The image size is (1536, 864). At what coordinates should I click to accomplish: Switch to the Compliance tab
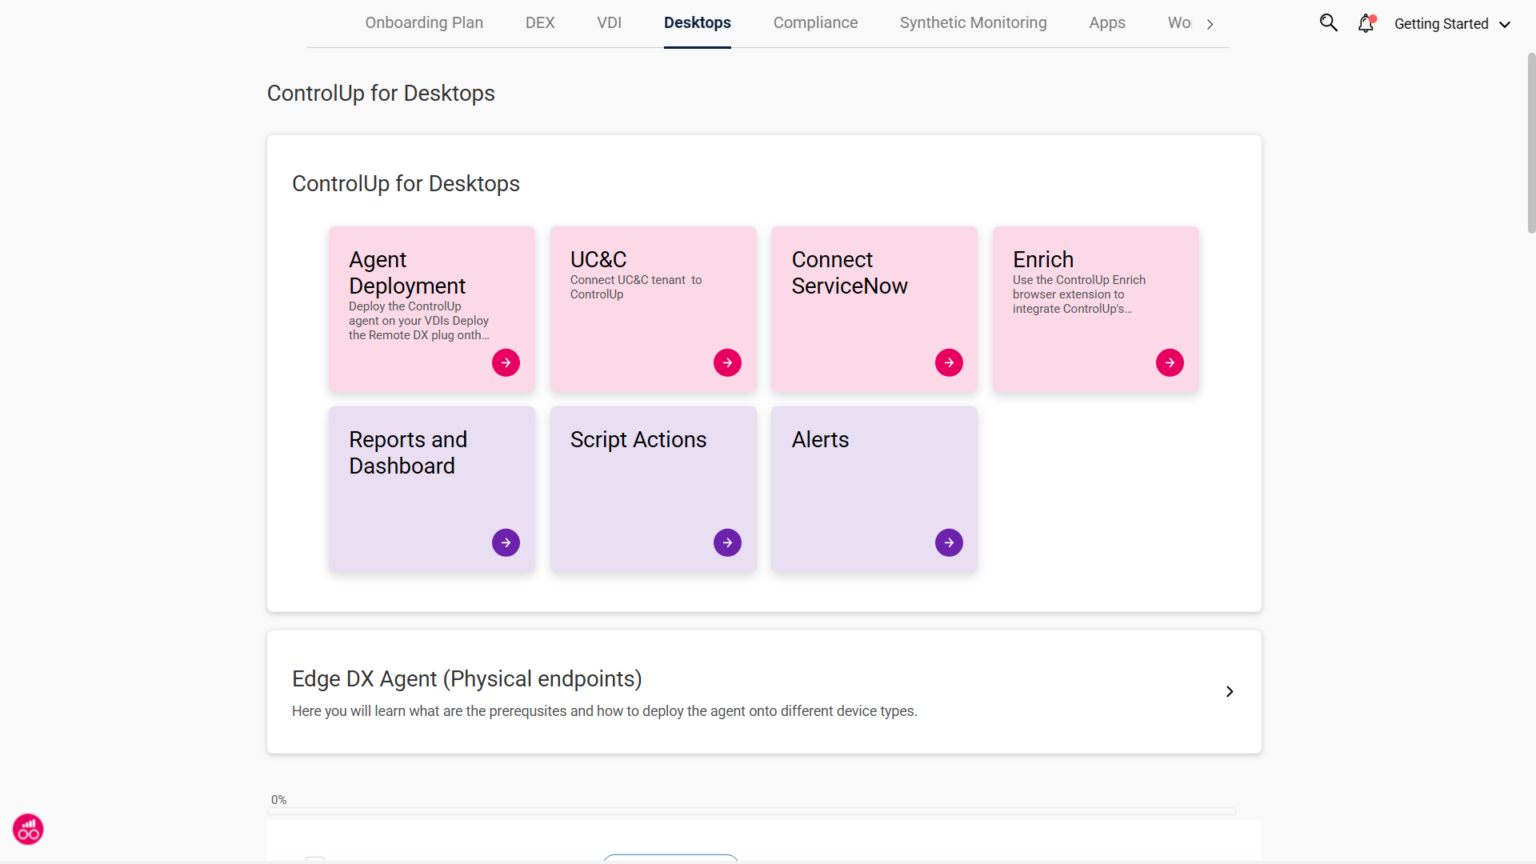(815, 22)
